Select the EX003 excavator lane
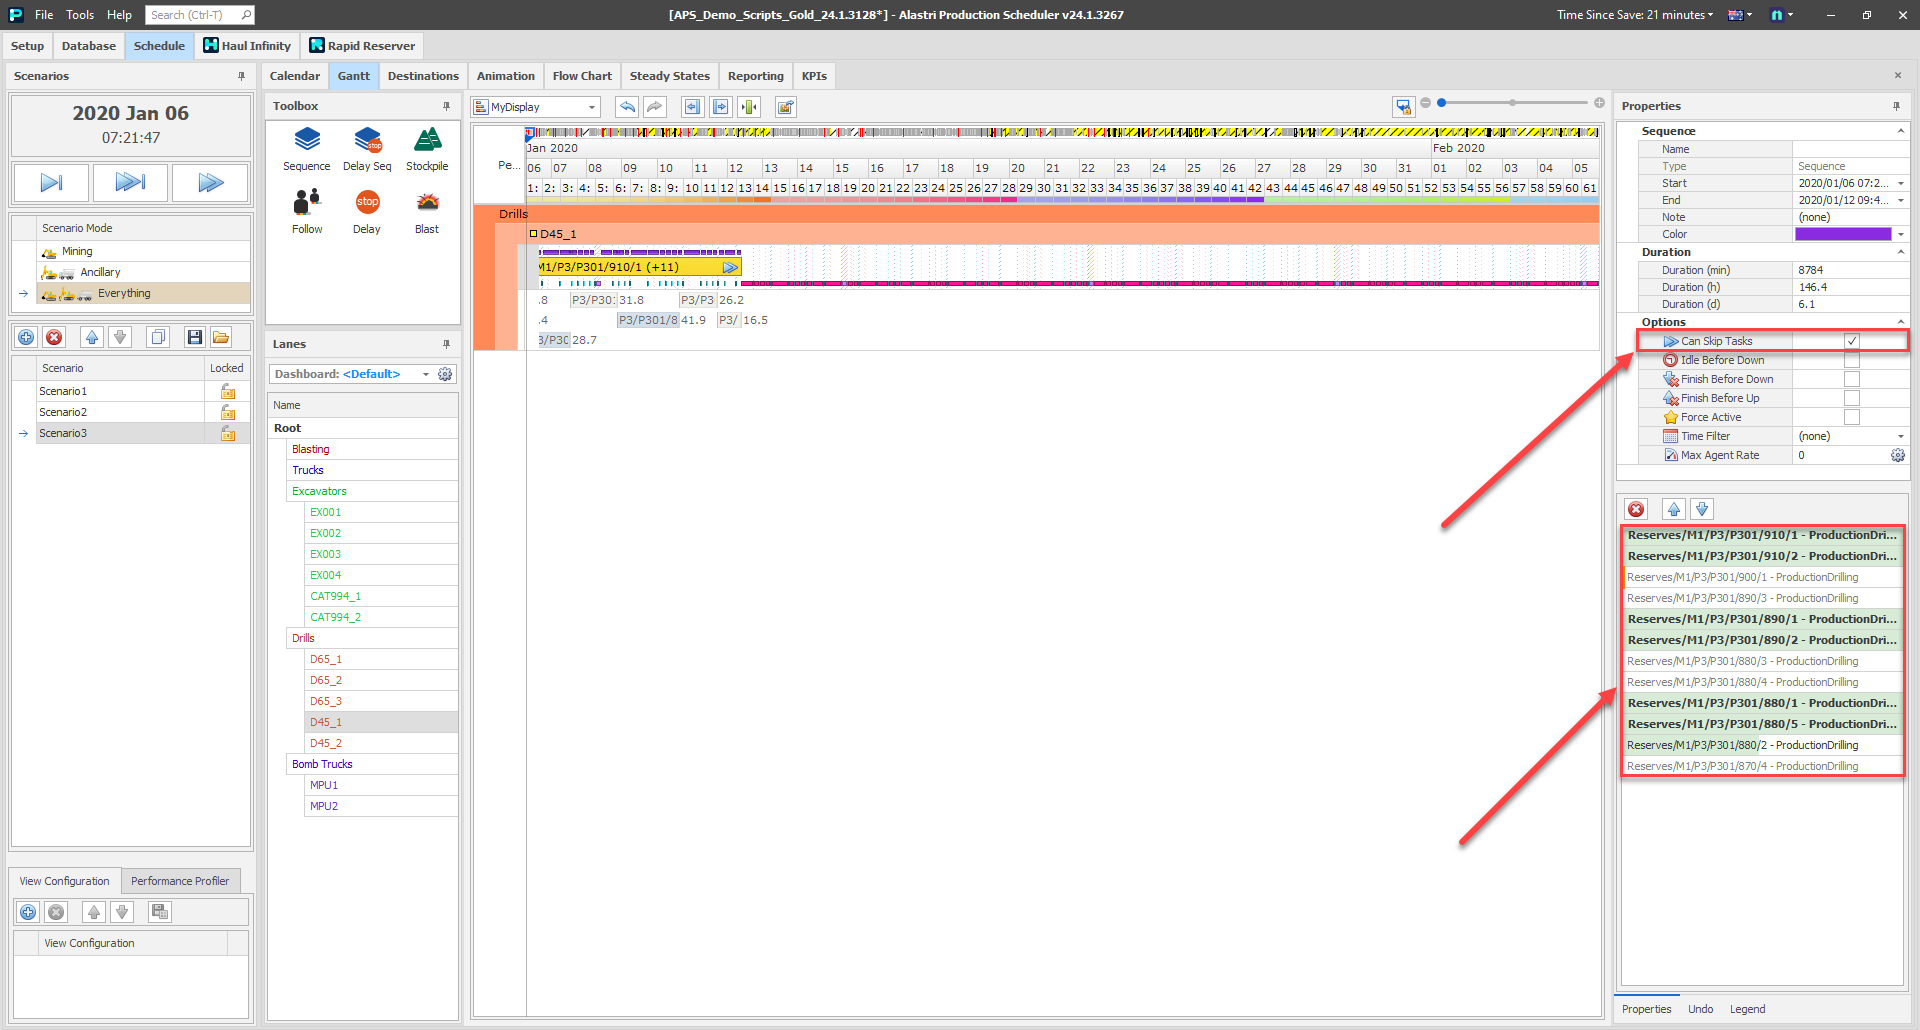This screenshot has width=1920, height=1030. click(326, 554)
